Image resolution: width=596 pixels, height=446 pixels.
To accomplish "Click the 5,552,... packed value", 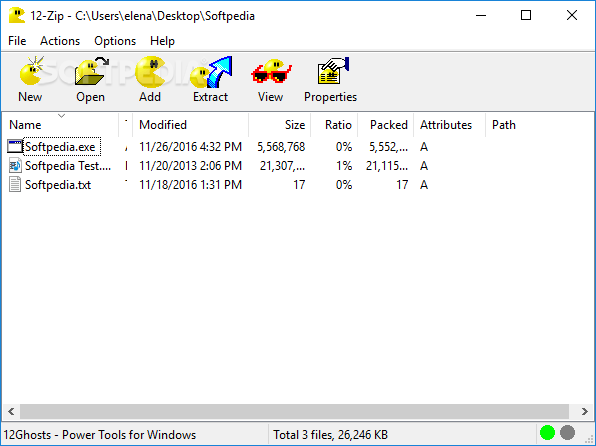I will coord(388,147).
